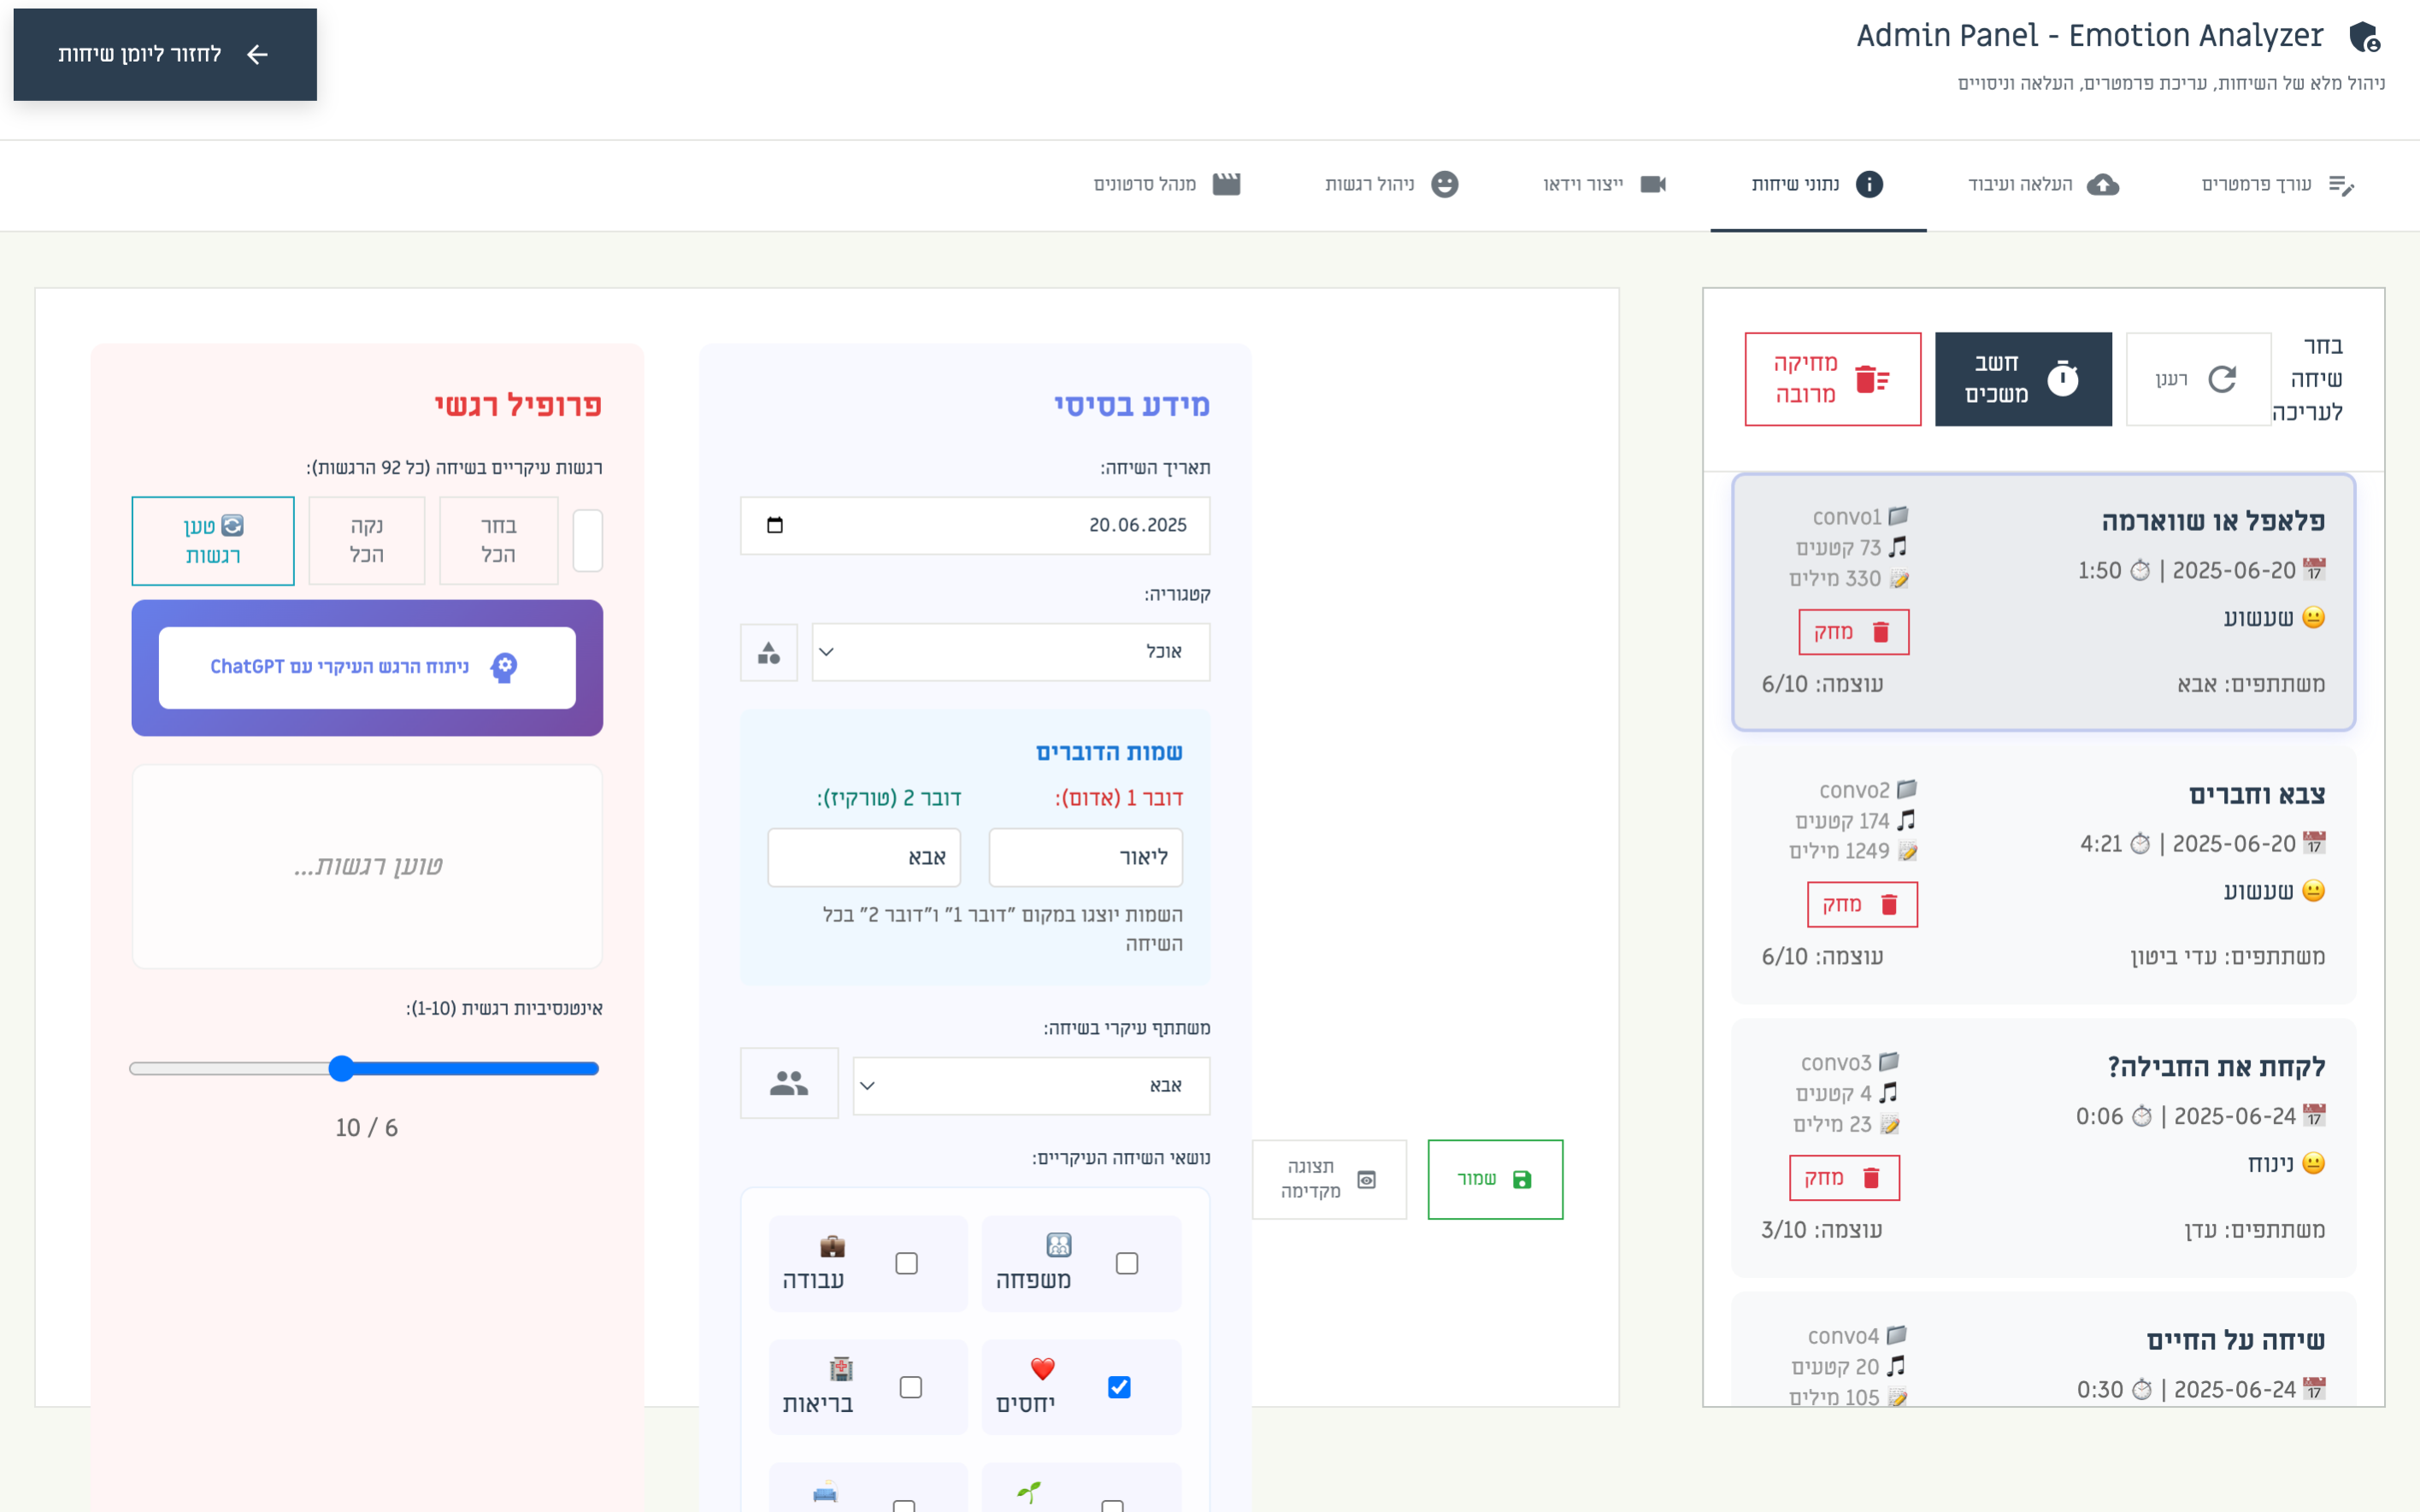Click the shapes icon beside category dropdown
Viewport: 2420px width, 1512px height.
click(768, 653)
